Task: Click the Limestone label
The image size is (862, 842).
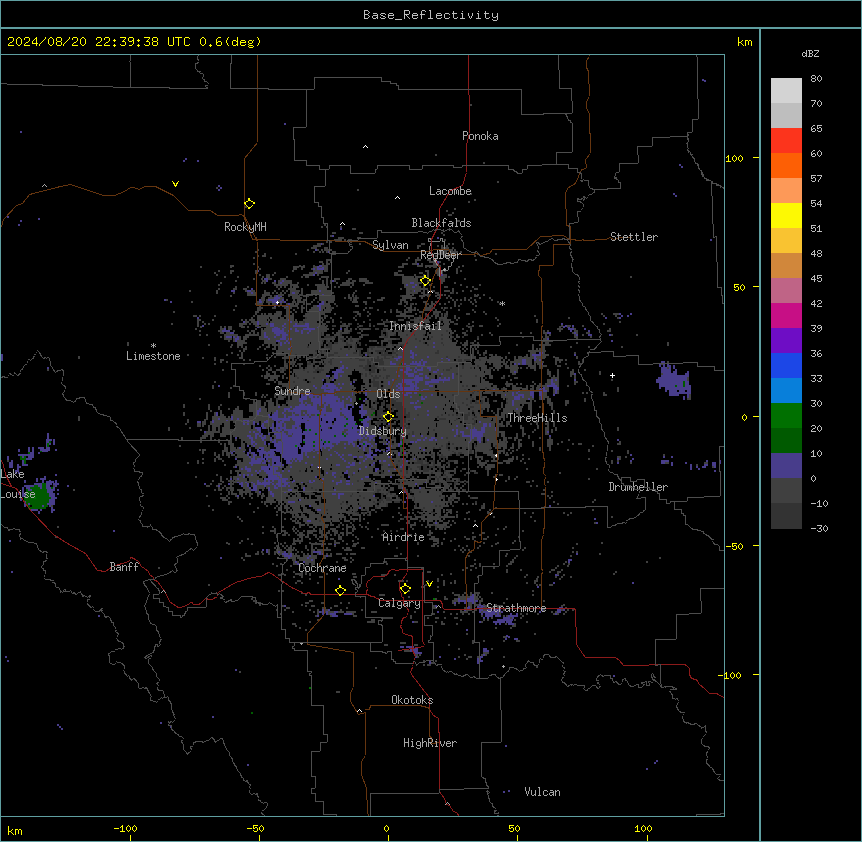Action: (x=153, y=356)
